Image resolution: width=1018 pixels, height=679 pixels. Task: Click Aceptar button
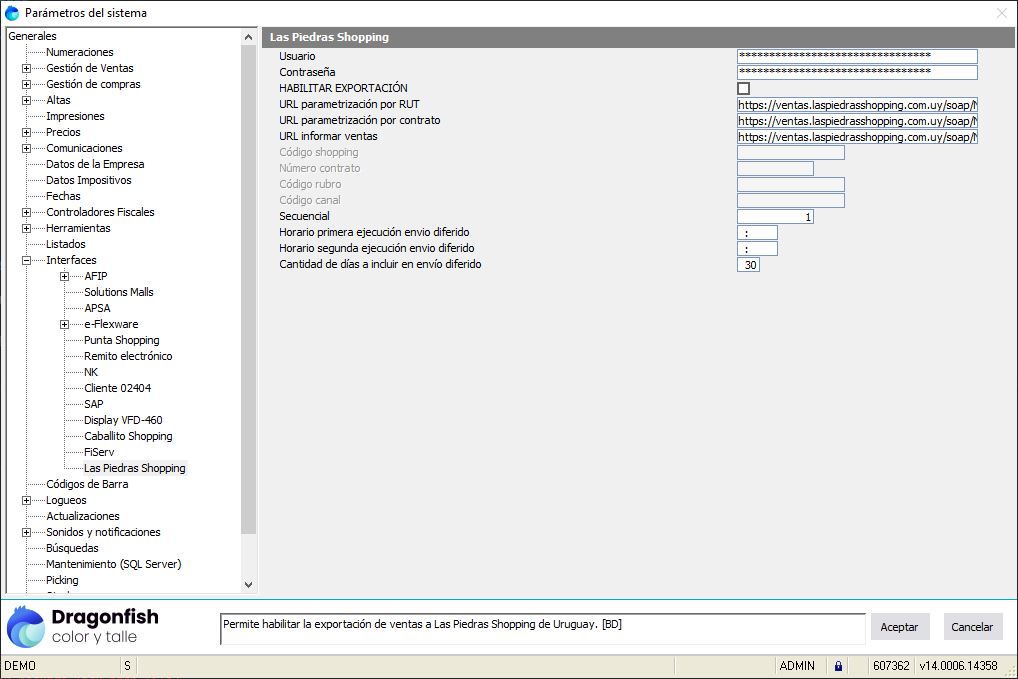pos(900,627)
